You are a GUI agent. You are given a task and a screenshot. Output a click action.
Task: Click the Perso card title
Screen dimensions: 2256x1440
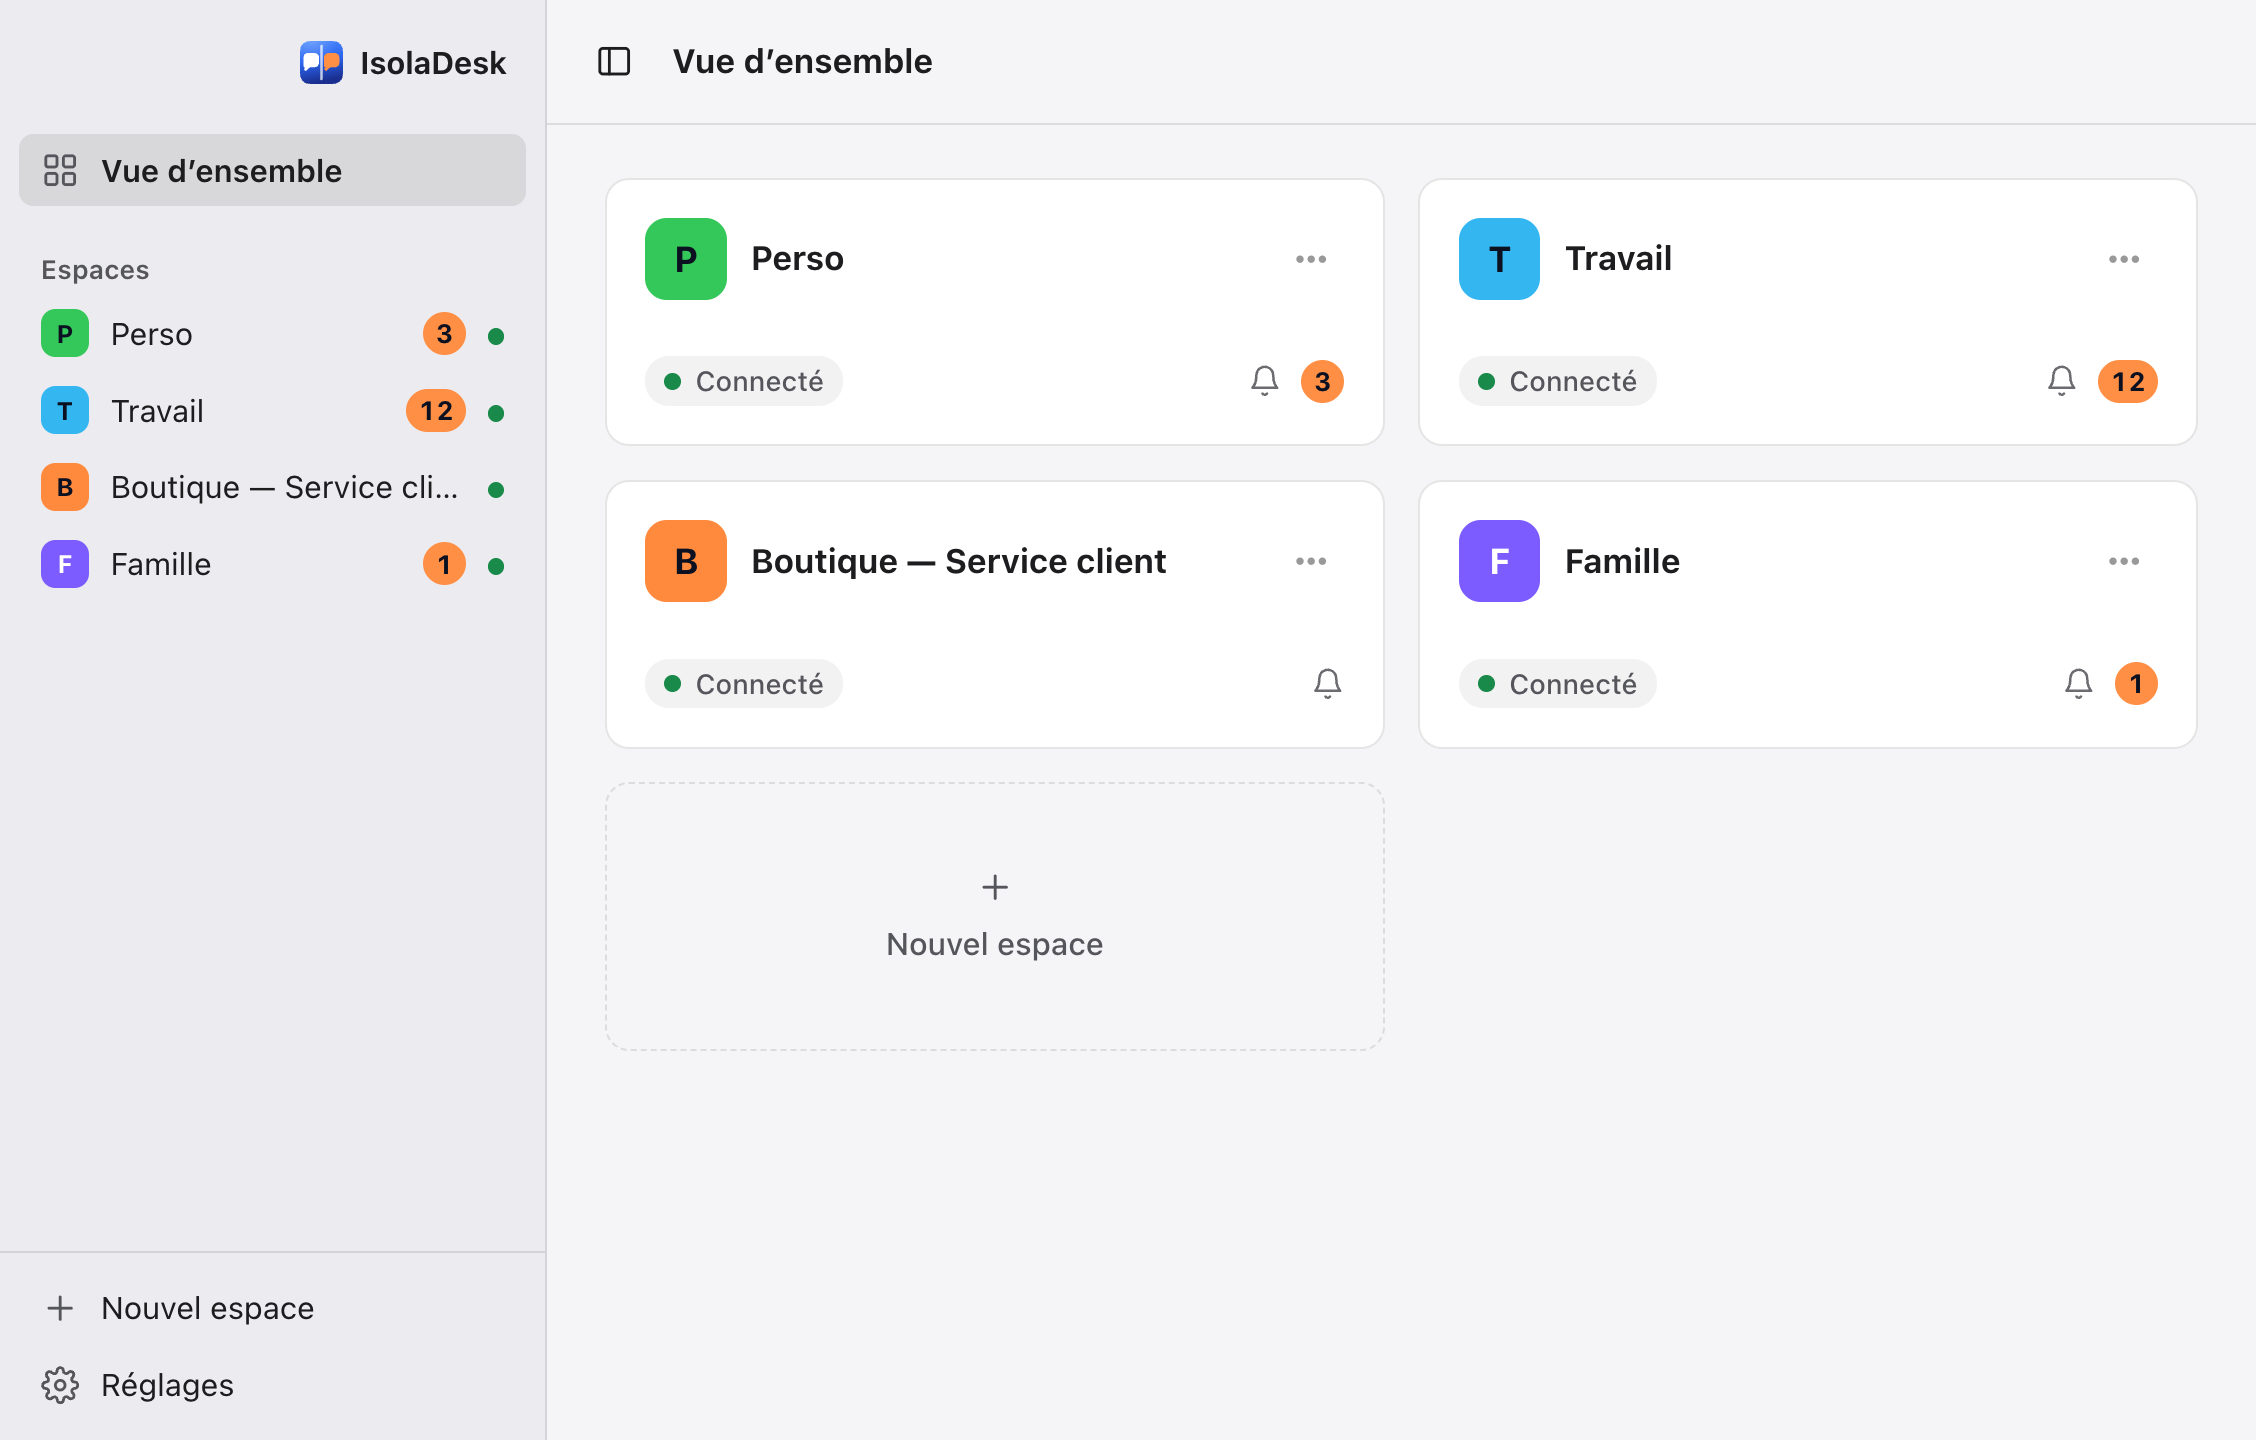[797, 259]
